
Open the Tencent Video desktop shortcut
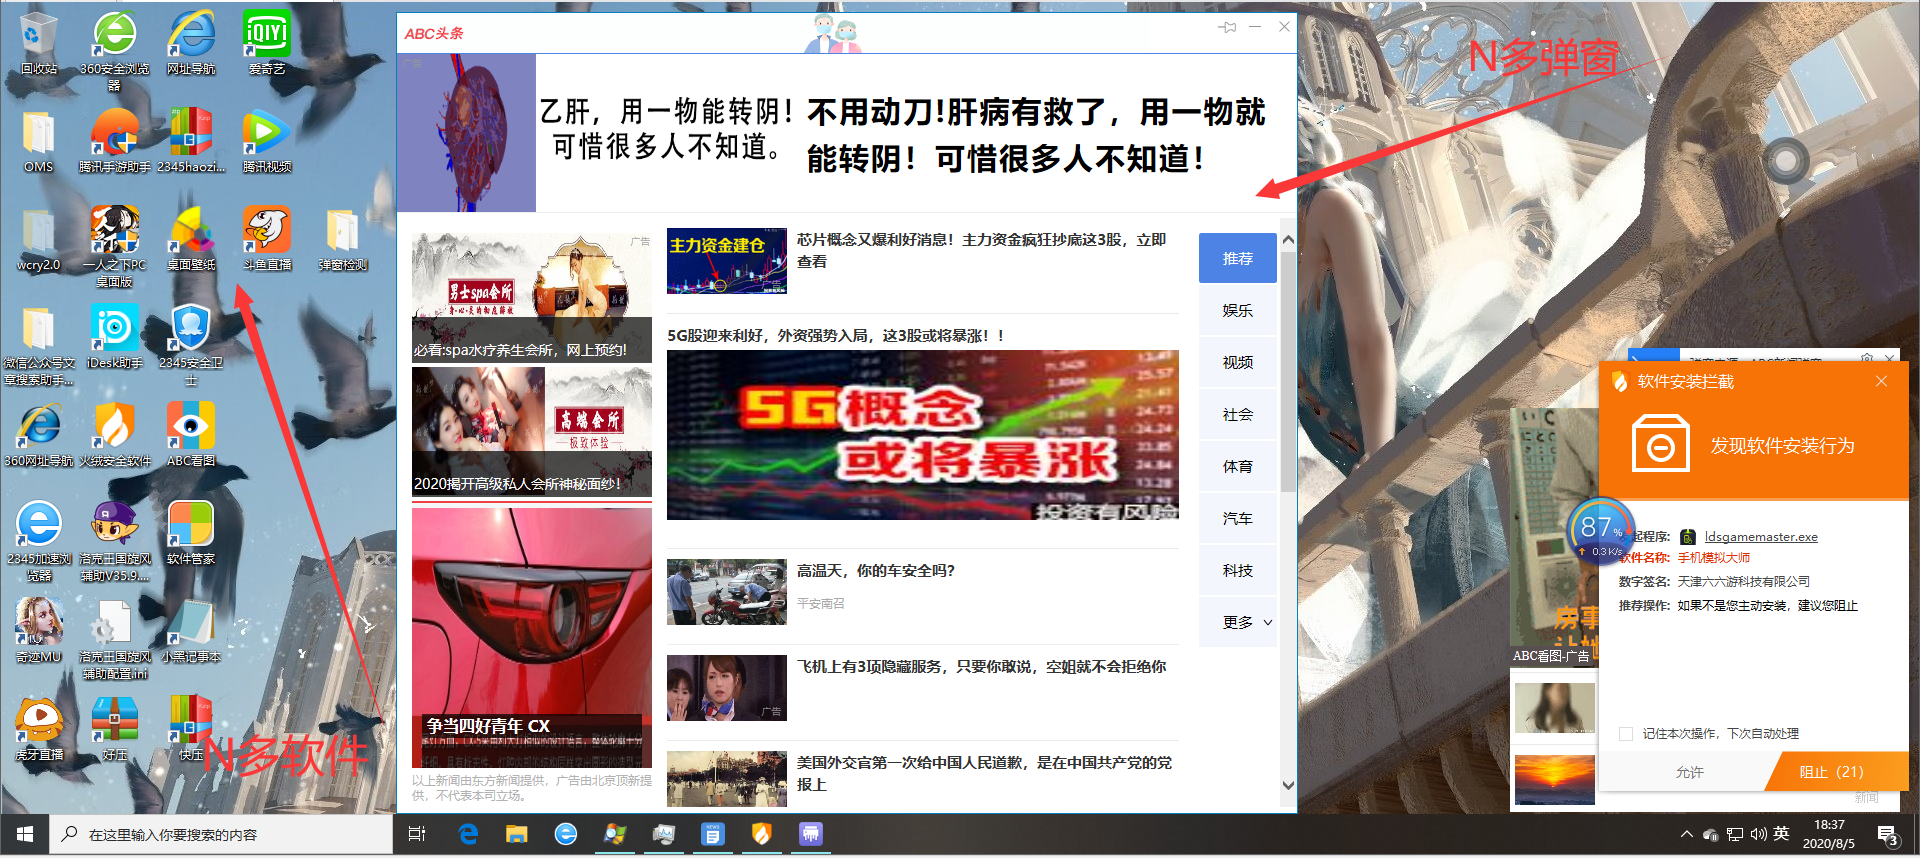[266, 133]
